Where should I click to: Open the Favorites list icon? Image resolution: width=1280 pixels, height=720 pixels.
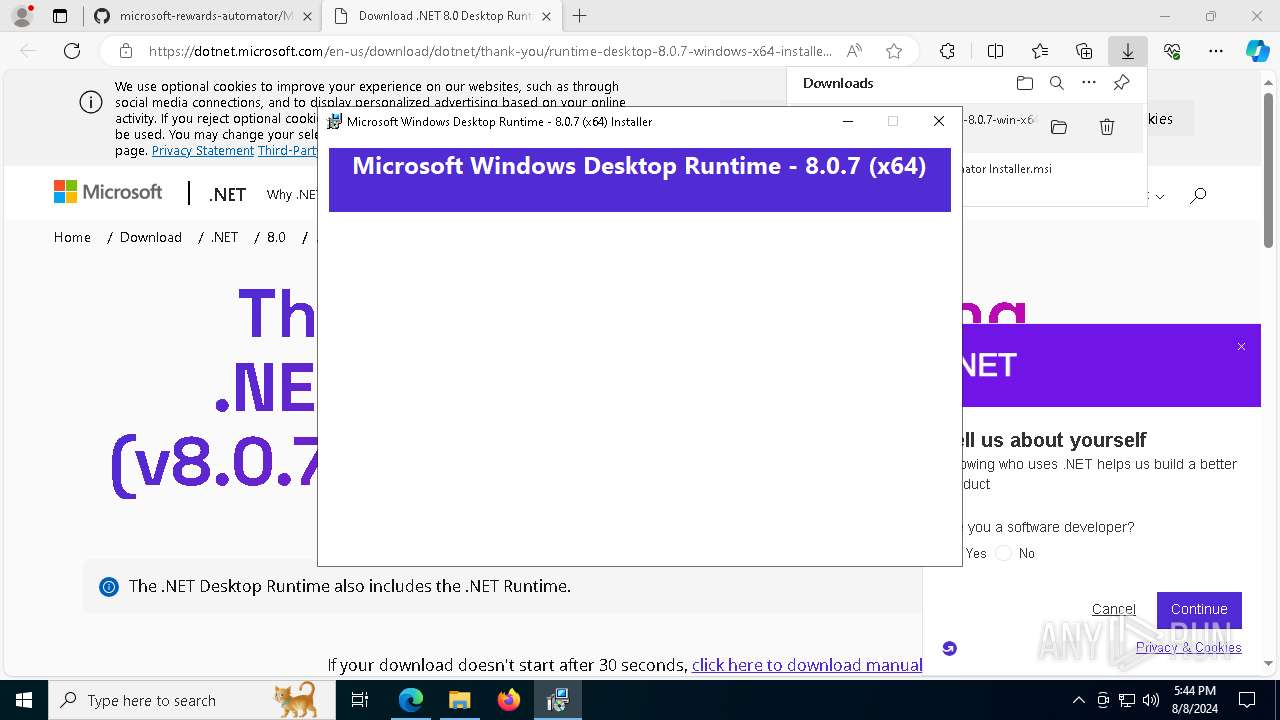click(1040, 51)
